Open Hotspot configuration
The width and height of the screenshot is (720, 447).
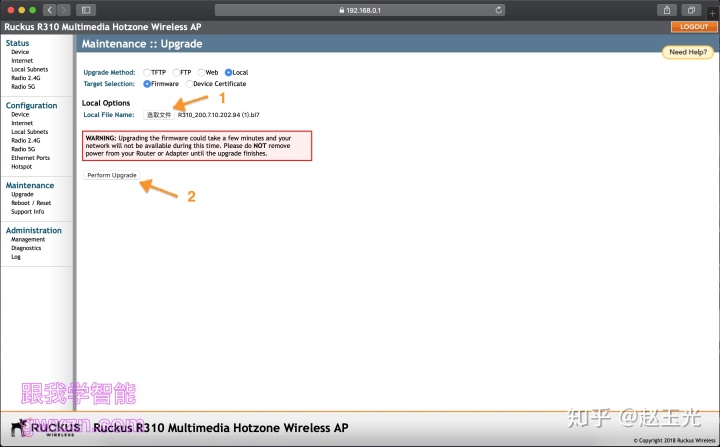tap(22, 166)
